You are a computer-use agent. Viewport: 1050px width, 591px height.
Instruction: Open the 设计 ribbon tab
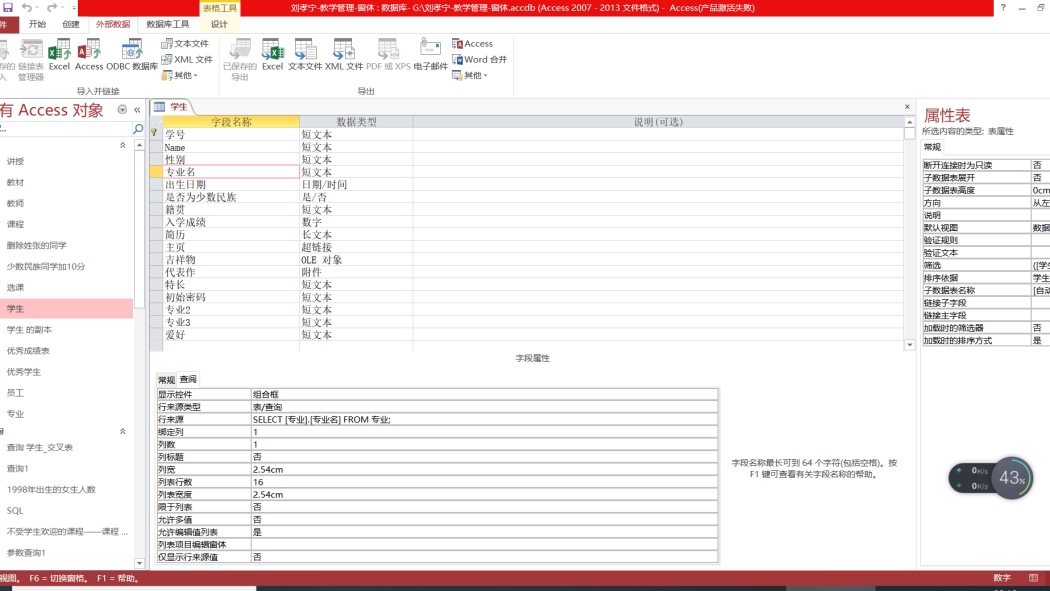pos(220,24)
